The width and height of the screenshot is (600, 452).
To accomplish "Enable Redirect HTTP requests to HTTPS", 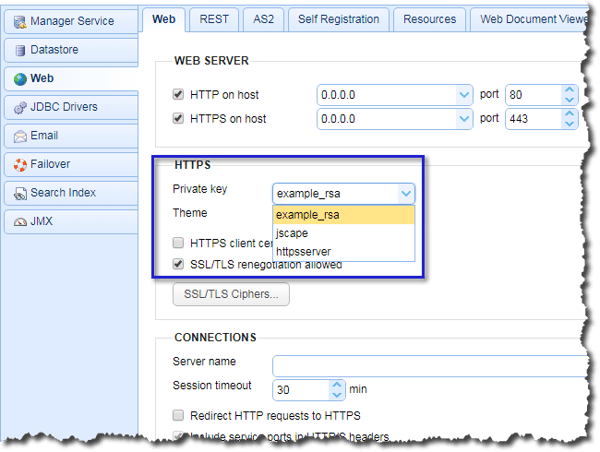I will pyautogui.click(x=178, y=415).
